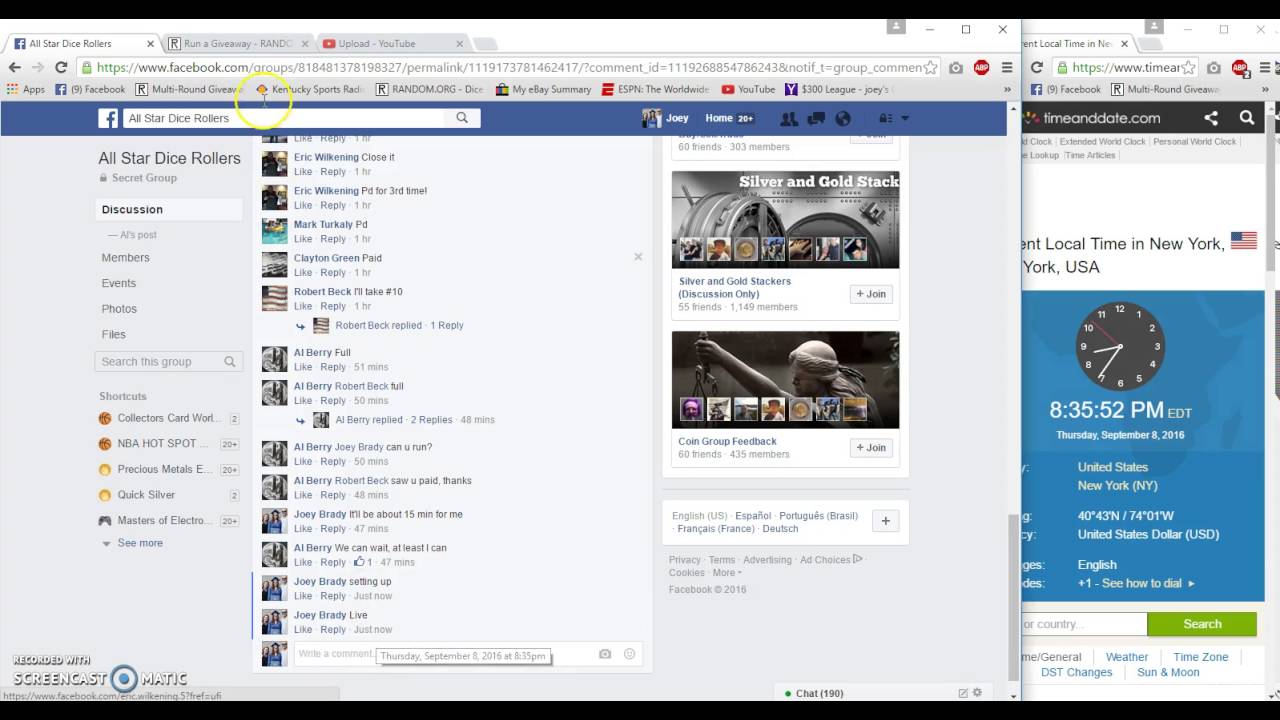Image resolution: width=1280 pixels, height=720 pixels.
Task: Open the Masters of Electro shortcut
Action: pyautogui.click(x=166, y=521)
